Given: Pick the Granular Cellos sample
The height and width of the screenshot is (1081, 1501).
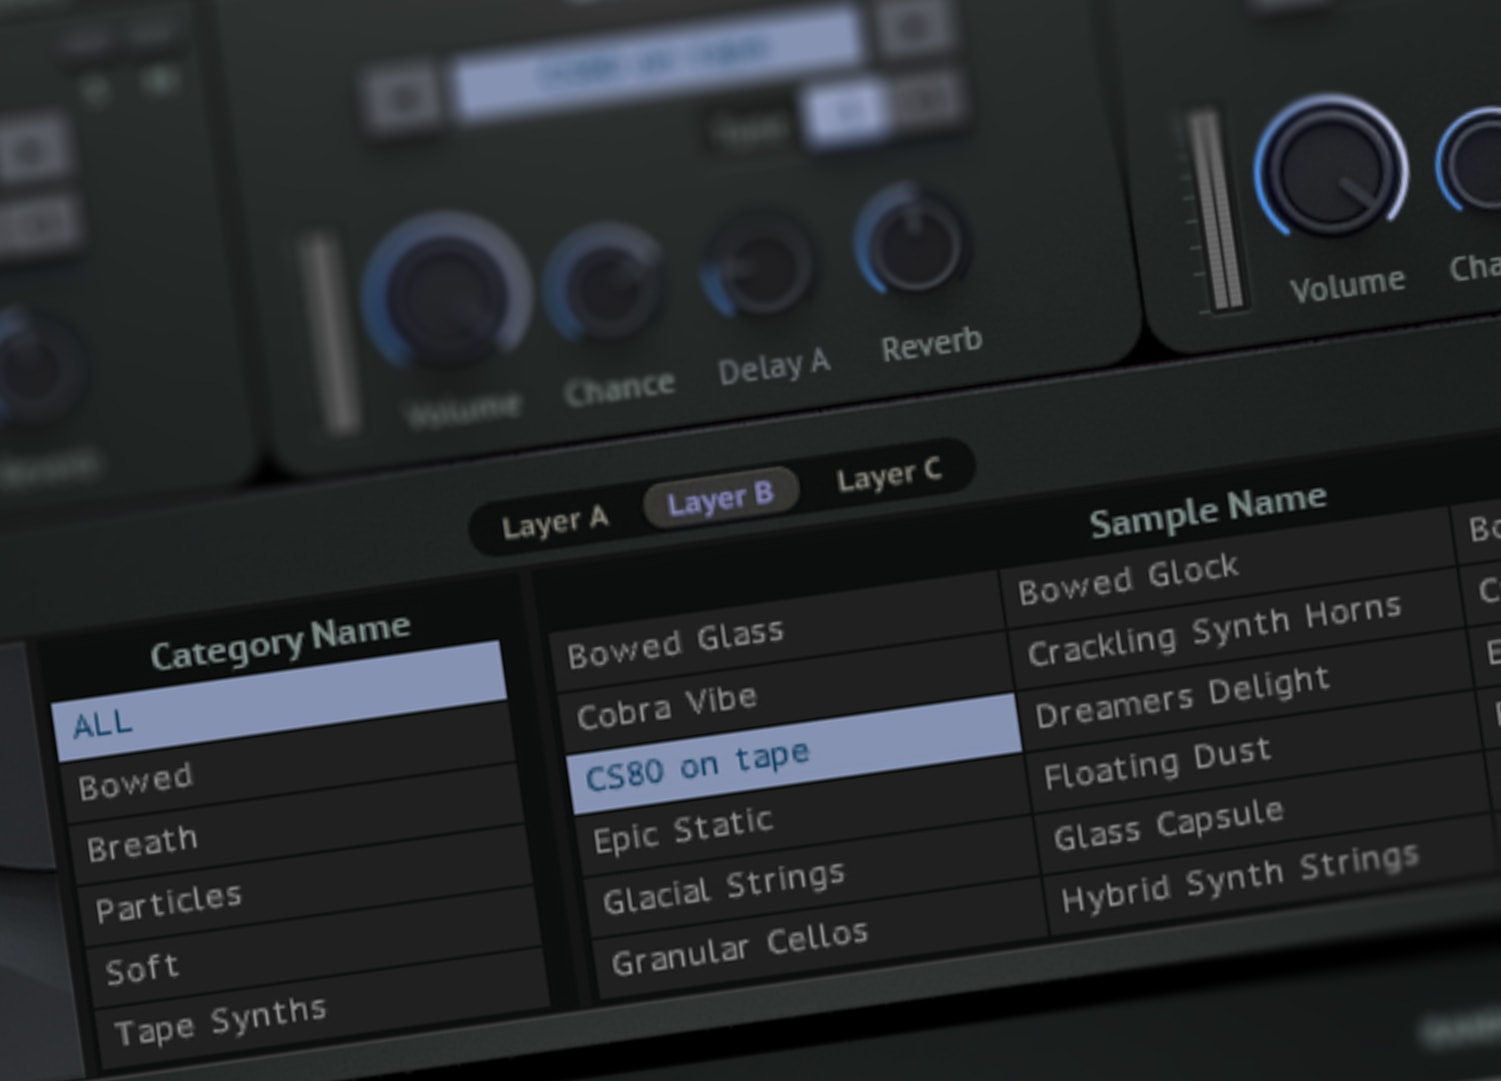Looking at the screenshot, I should (x=821, y=939).
